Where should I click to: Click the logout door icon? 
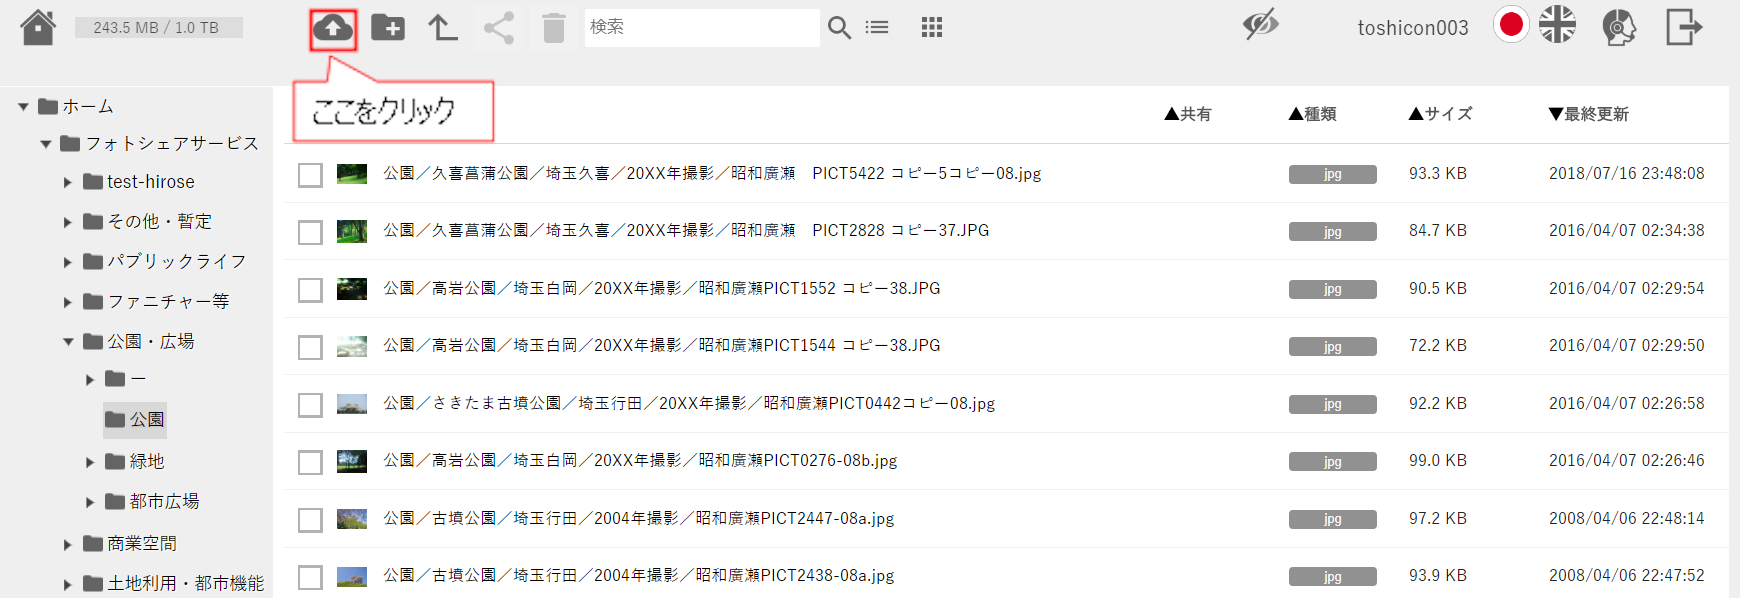click(1684, 26)
